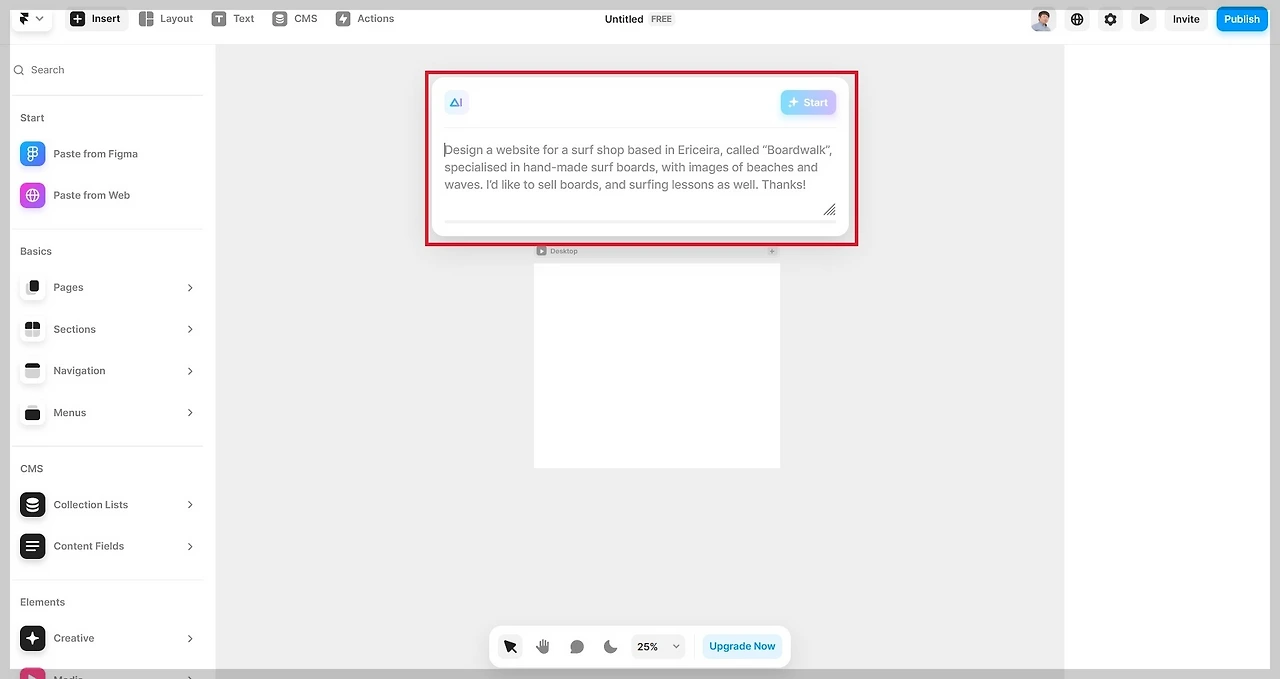
Task: Expand the Content Fields chevron
Action: click(x=190, y=547)
